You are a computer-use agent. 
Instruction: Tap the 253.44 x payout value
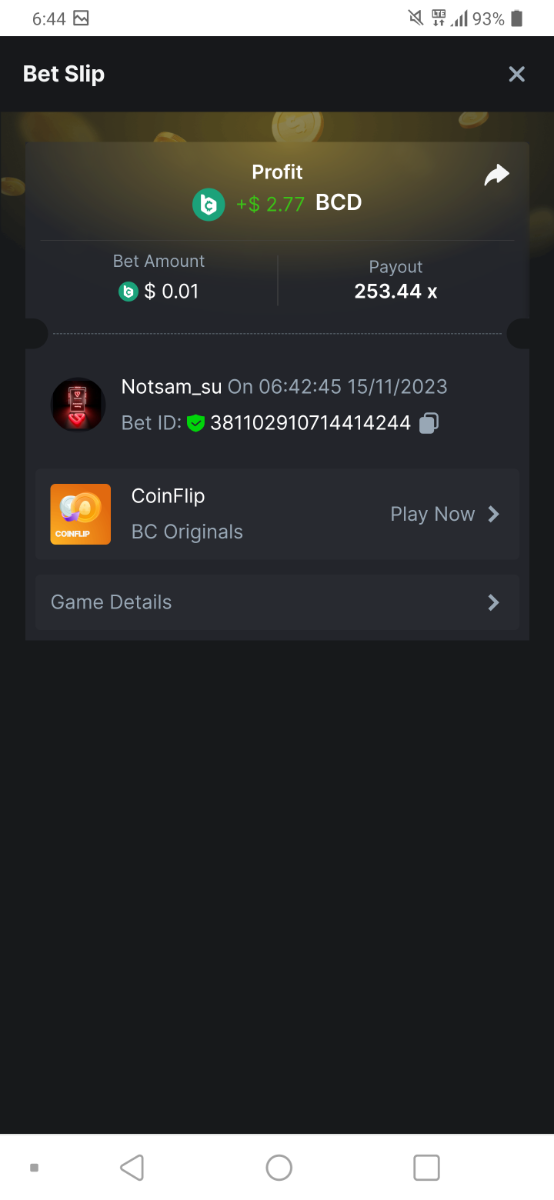[x=396, y=292]
